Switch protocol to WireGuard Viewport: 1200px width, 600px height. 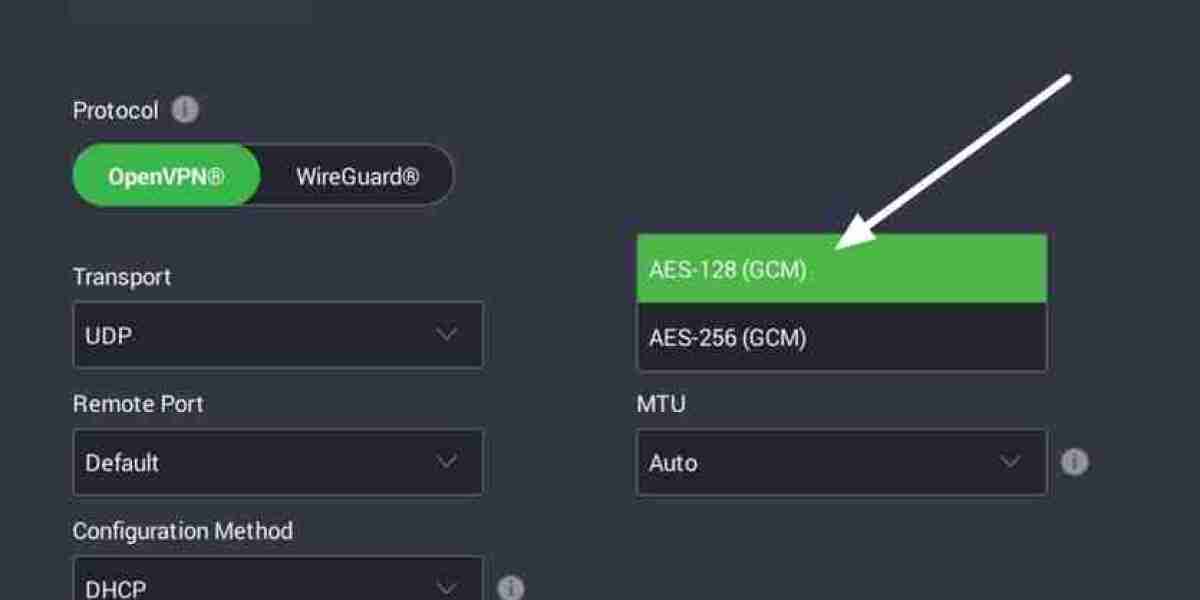click(355, 175)
